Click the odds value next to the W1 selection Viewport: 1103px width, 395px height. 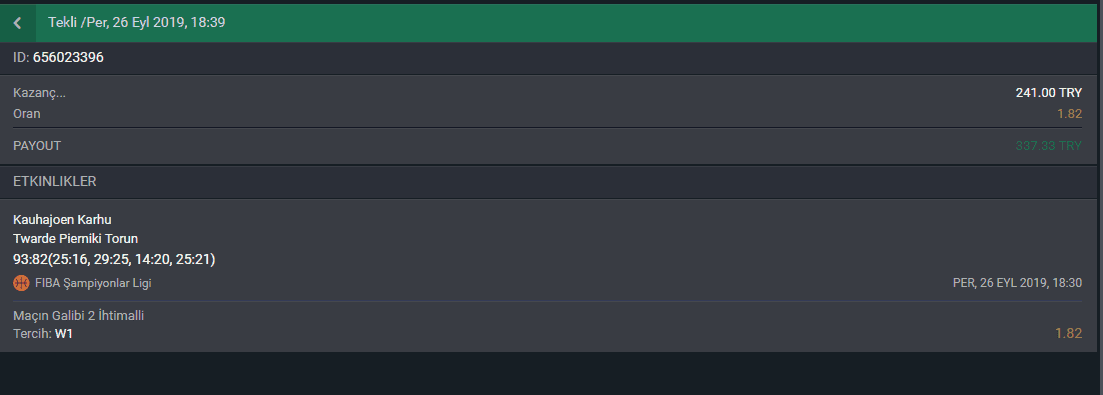(1069, 334)
